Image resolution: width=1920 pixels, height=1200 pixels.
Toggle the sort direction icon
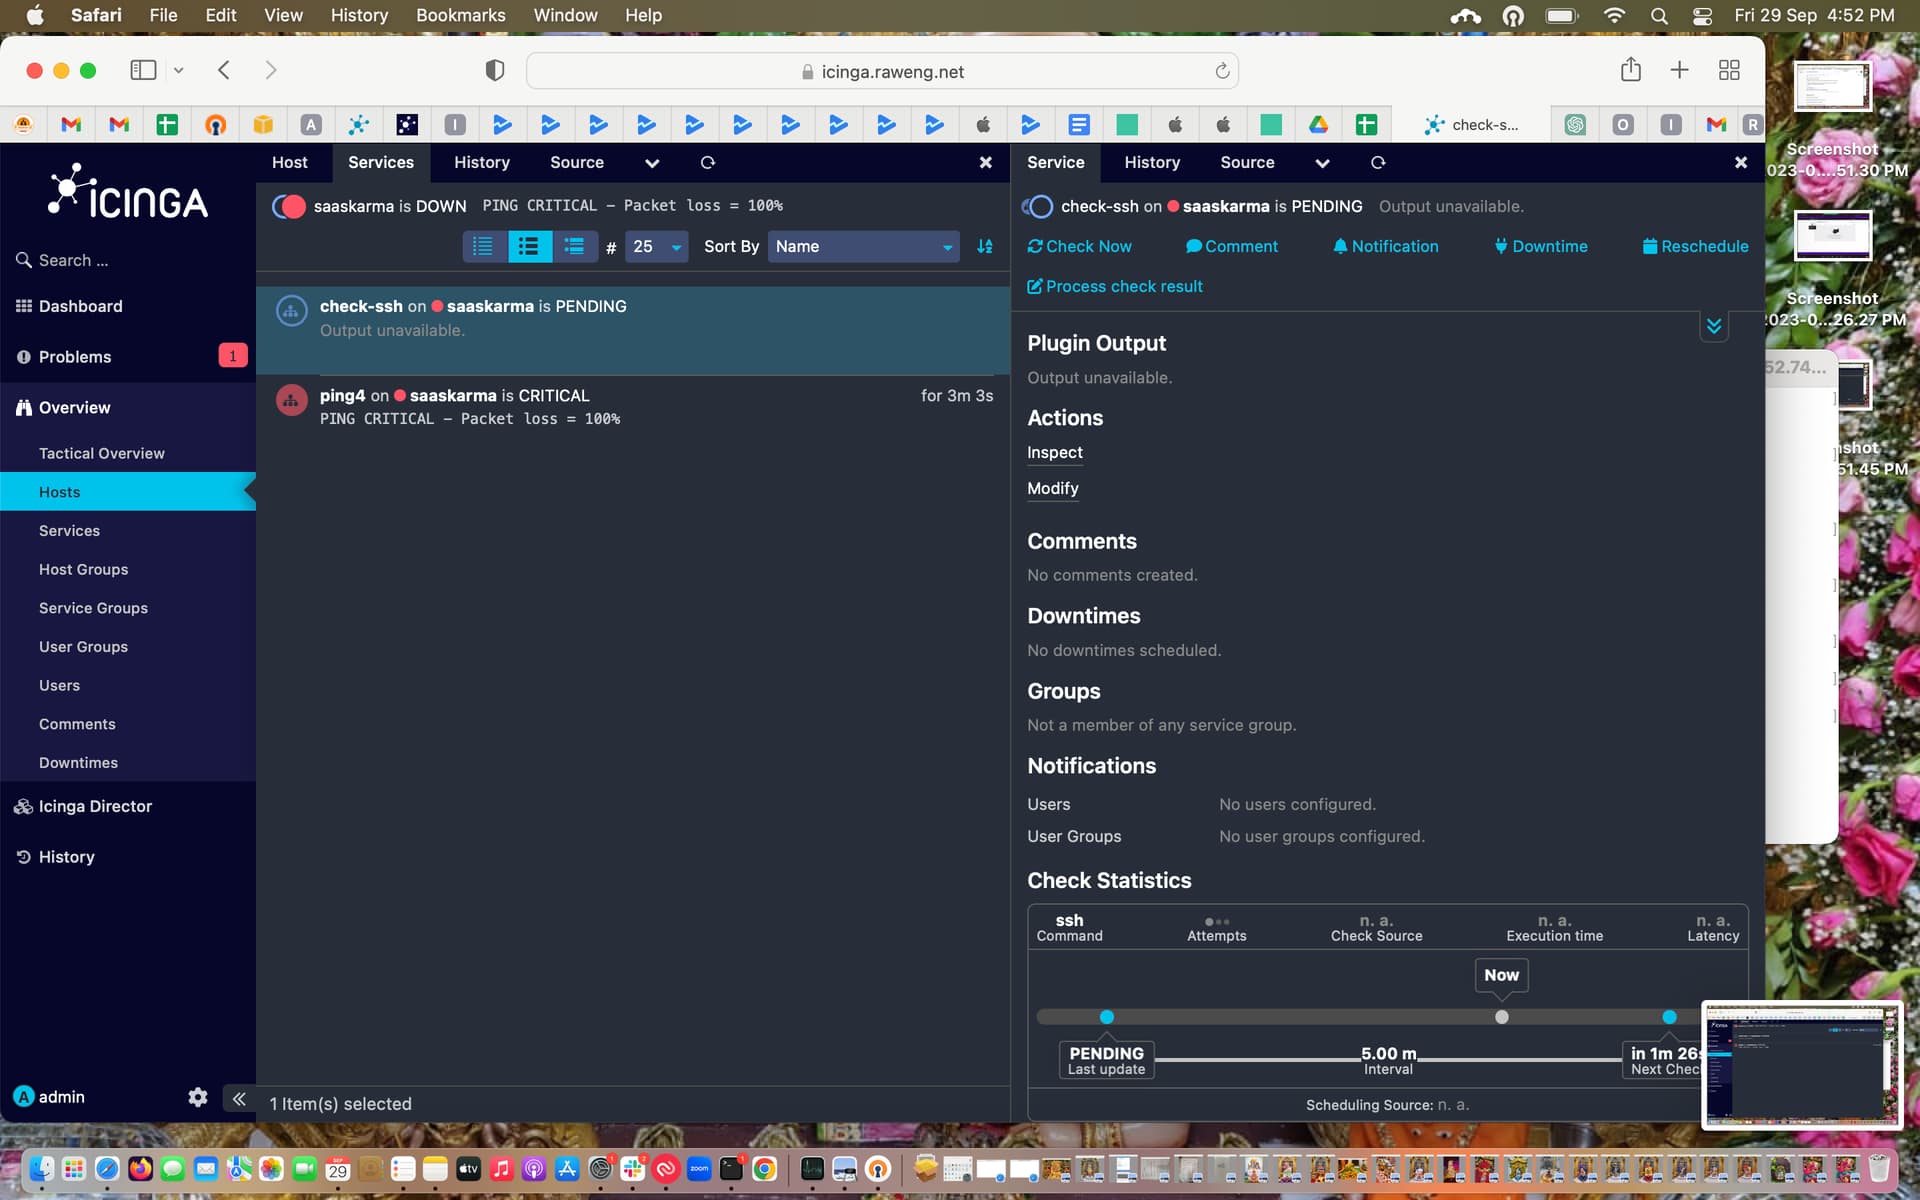[985, 246]
